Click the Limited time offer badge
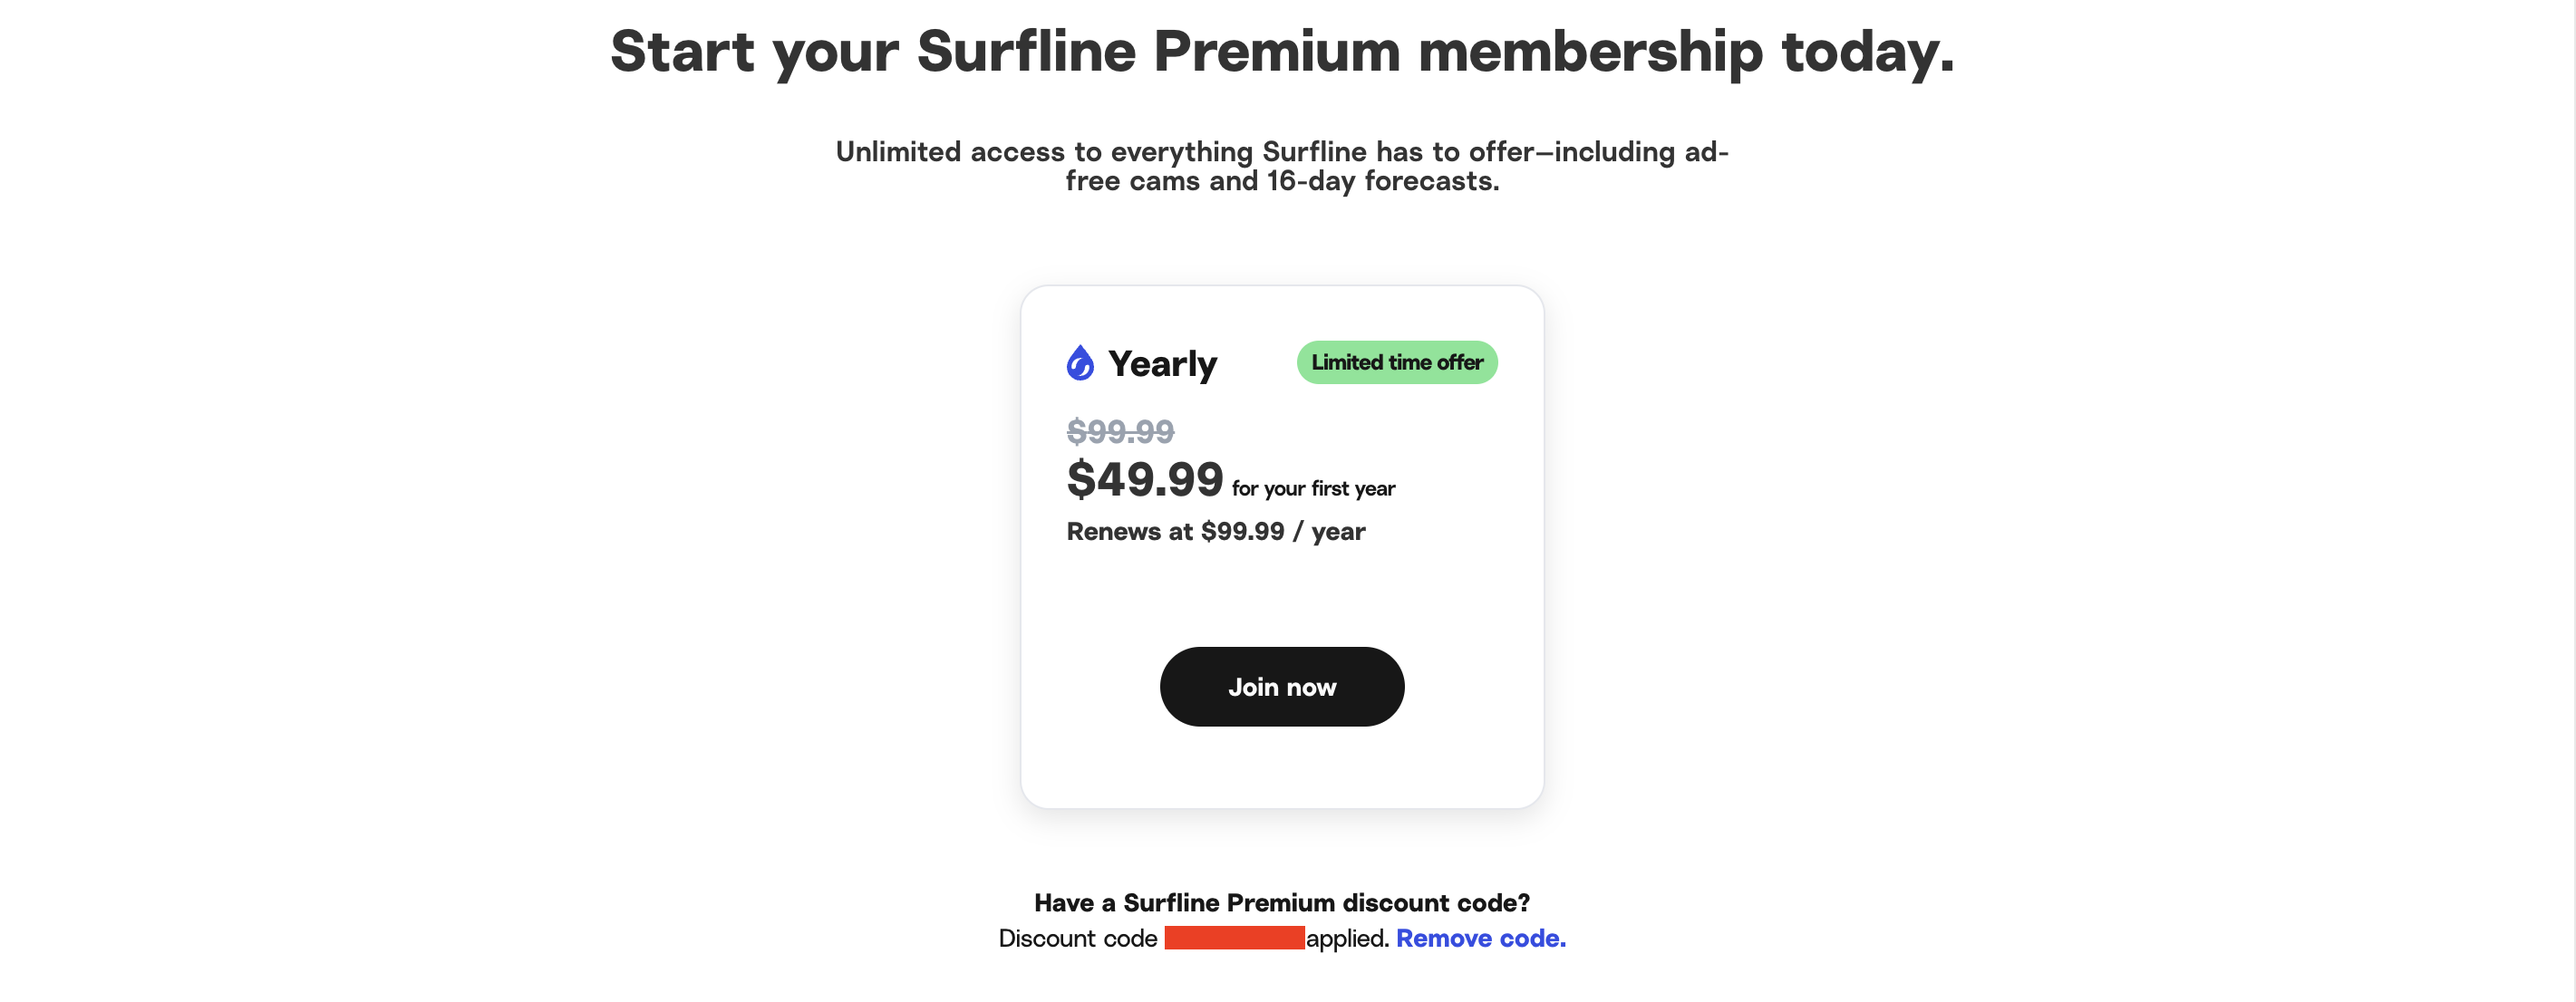Viewport: 2576px width, 1002px height. click(x=1396, y=362)
